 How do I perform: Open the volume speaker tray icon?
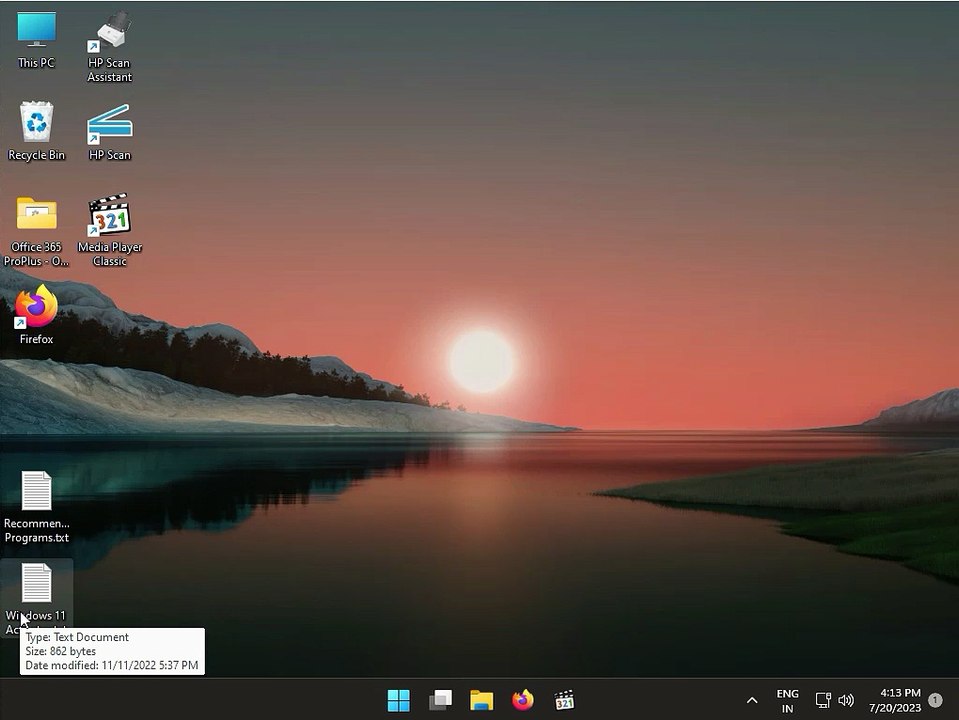[846, 700]
